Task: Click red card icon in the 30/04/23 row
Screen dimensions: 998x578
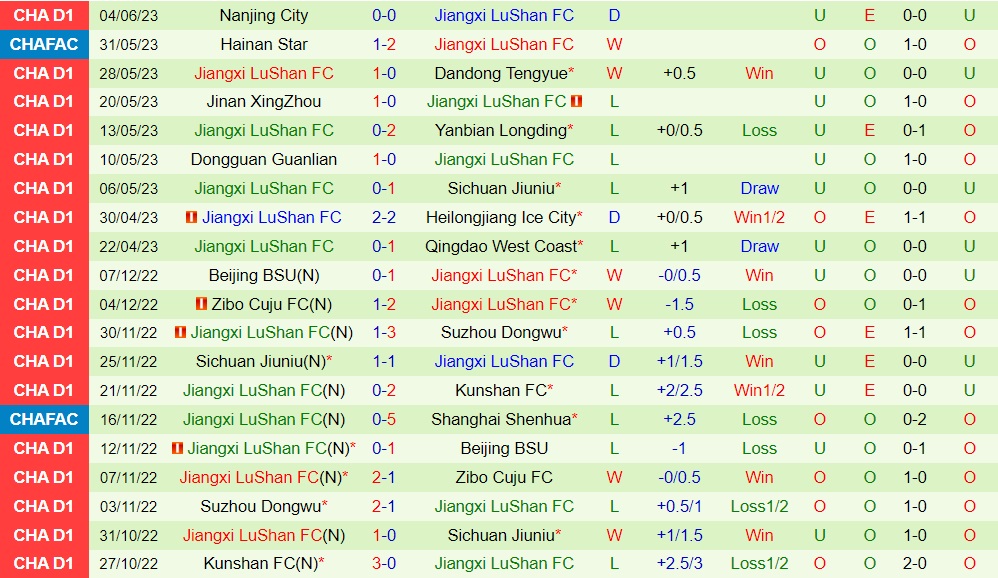Action: click(x=191, y=217)
